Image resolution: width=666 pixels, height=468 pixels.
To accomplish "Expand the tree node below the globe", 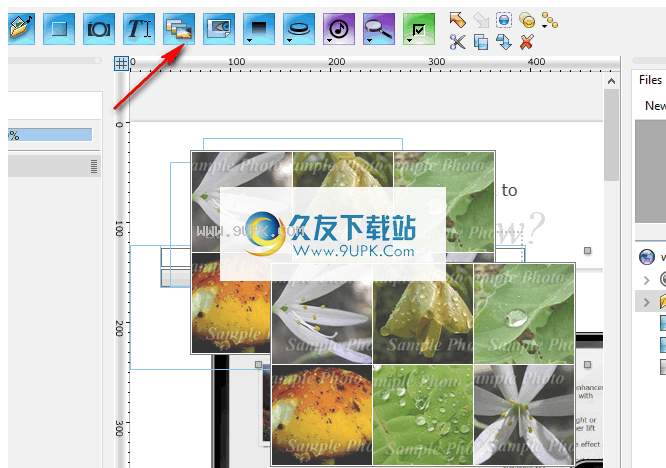I will 646,280.
